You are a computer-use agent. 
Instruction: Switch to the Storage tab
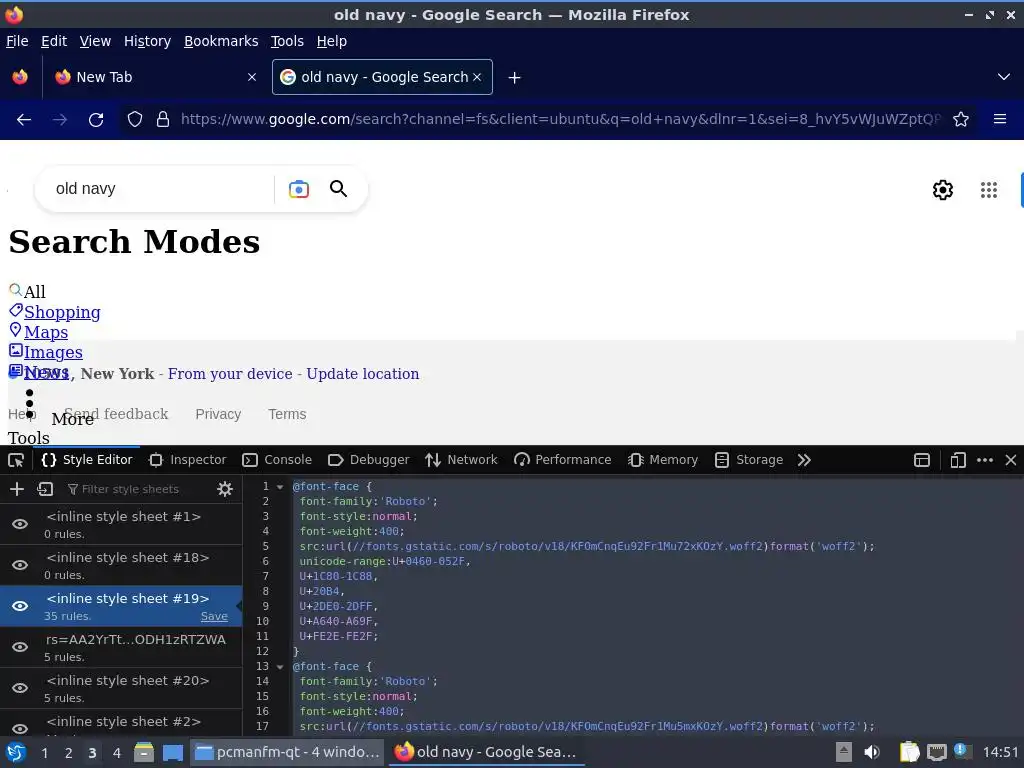(748, 460)
